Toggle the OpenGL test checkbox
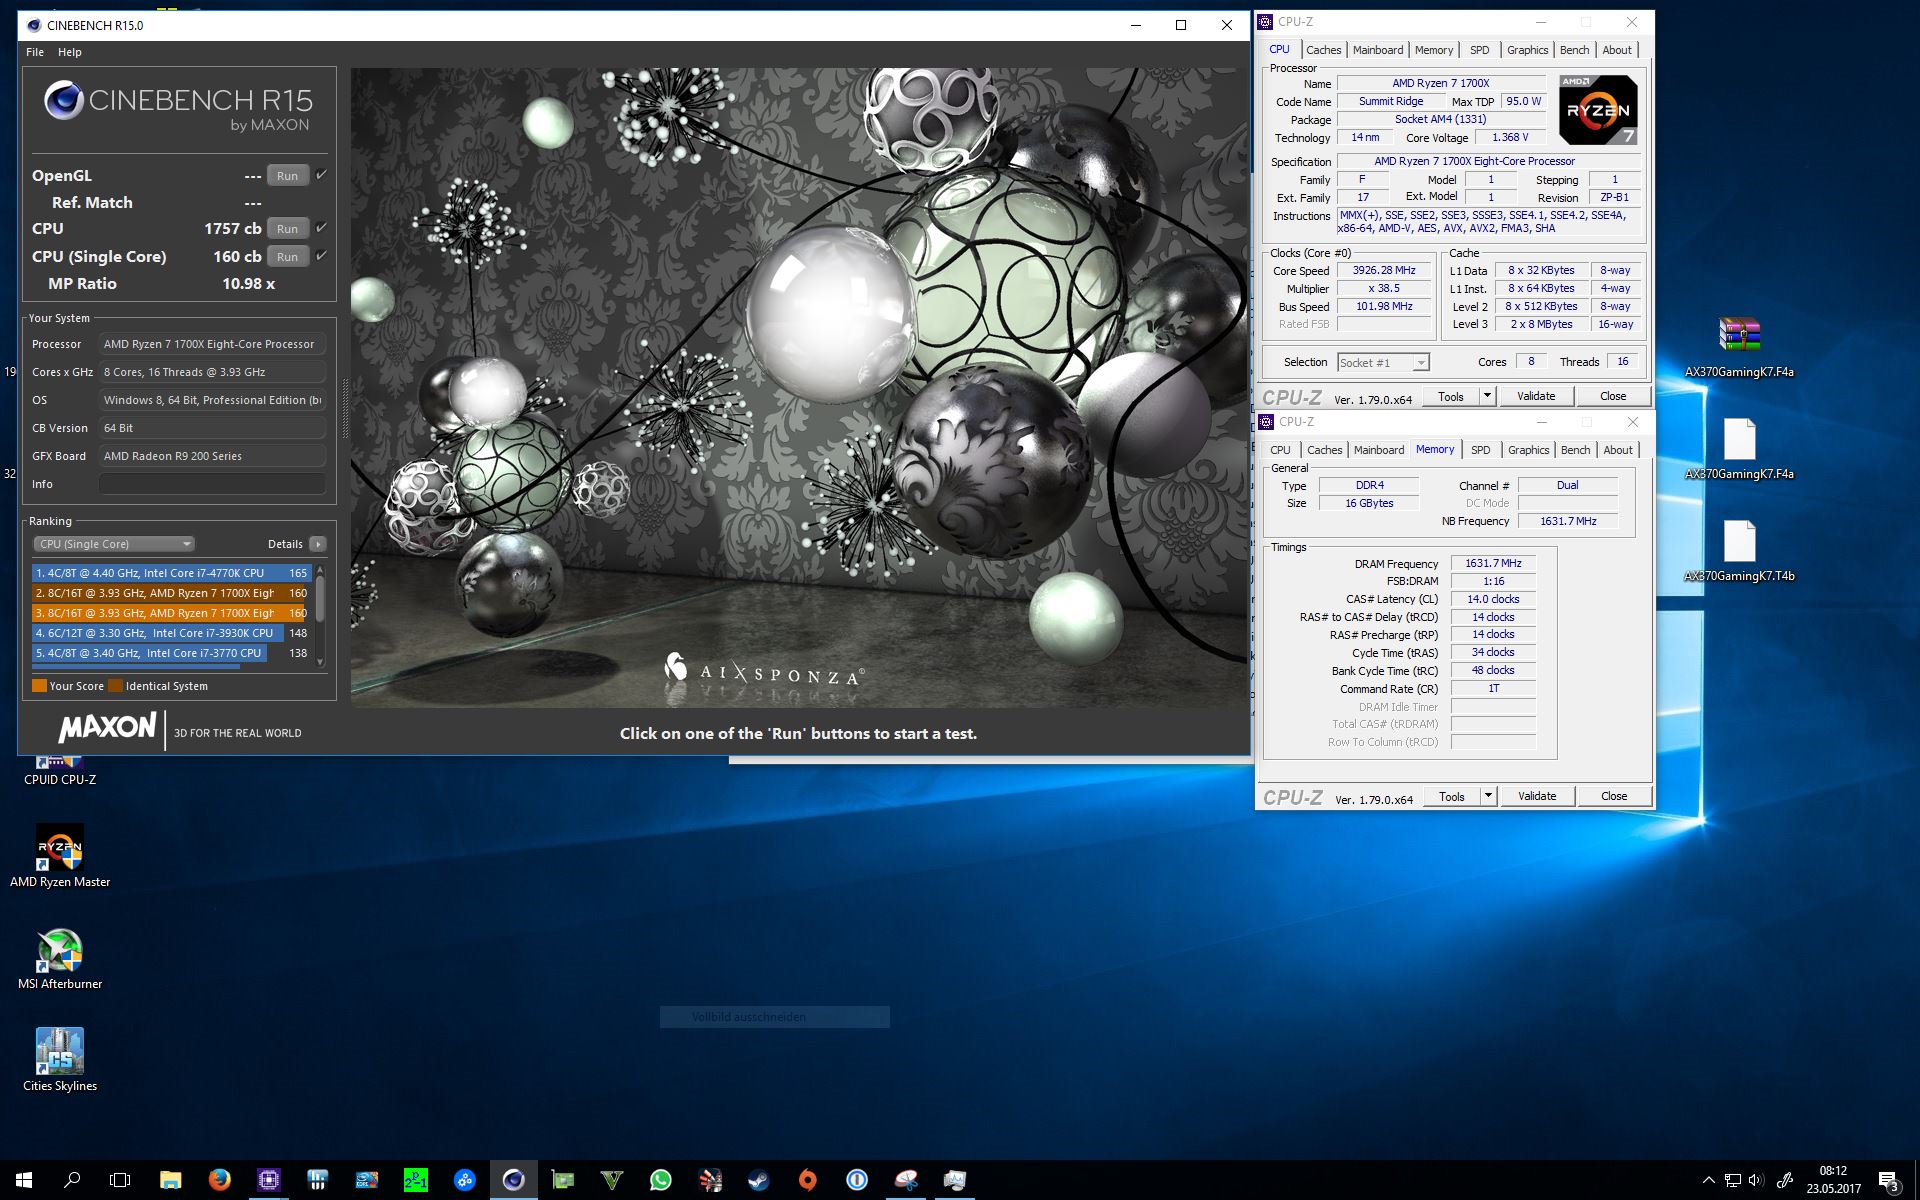This screenshot has width=1920, height=1200. click(322, 175)
